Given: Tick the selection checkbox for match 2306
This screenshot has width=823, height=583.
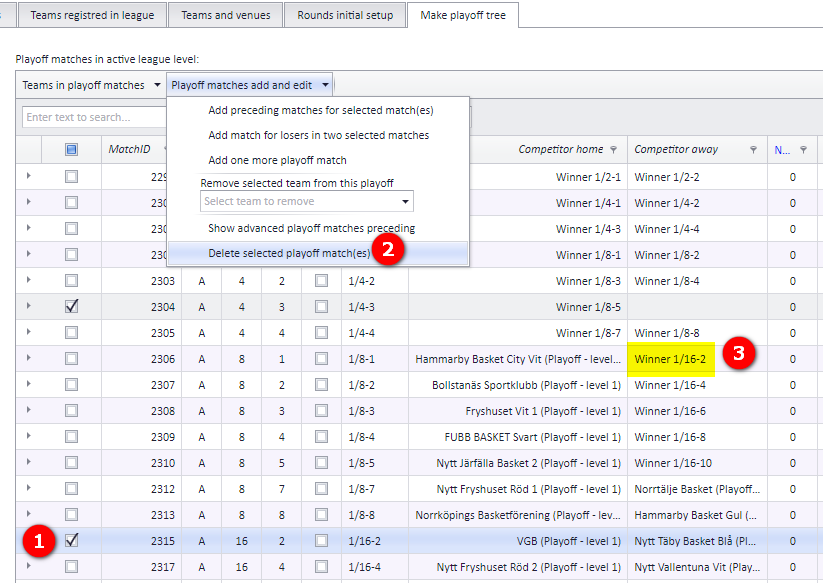Looking at the screenshot, I should tap(71, 358).
